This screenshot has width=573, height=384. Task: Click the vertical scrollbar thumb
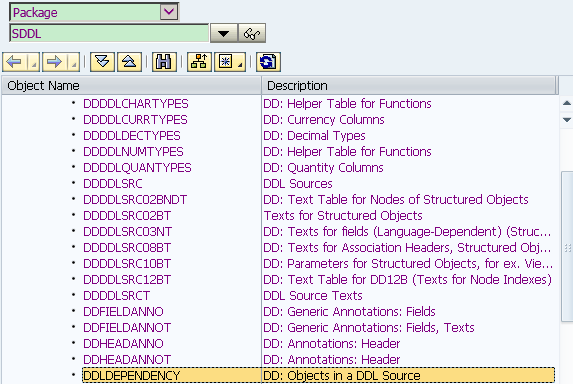coord(567,247)
